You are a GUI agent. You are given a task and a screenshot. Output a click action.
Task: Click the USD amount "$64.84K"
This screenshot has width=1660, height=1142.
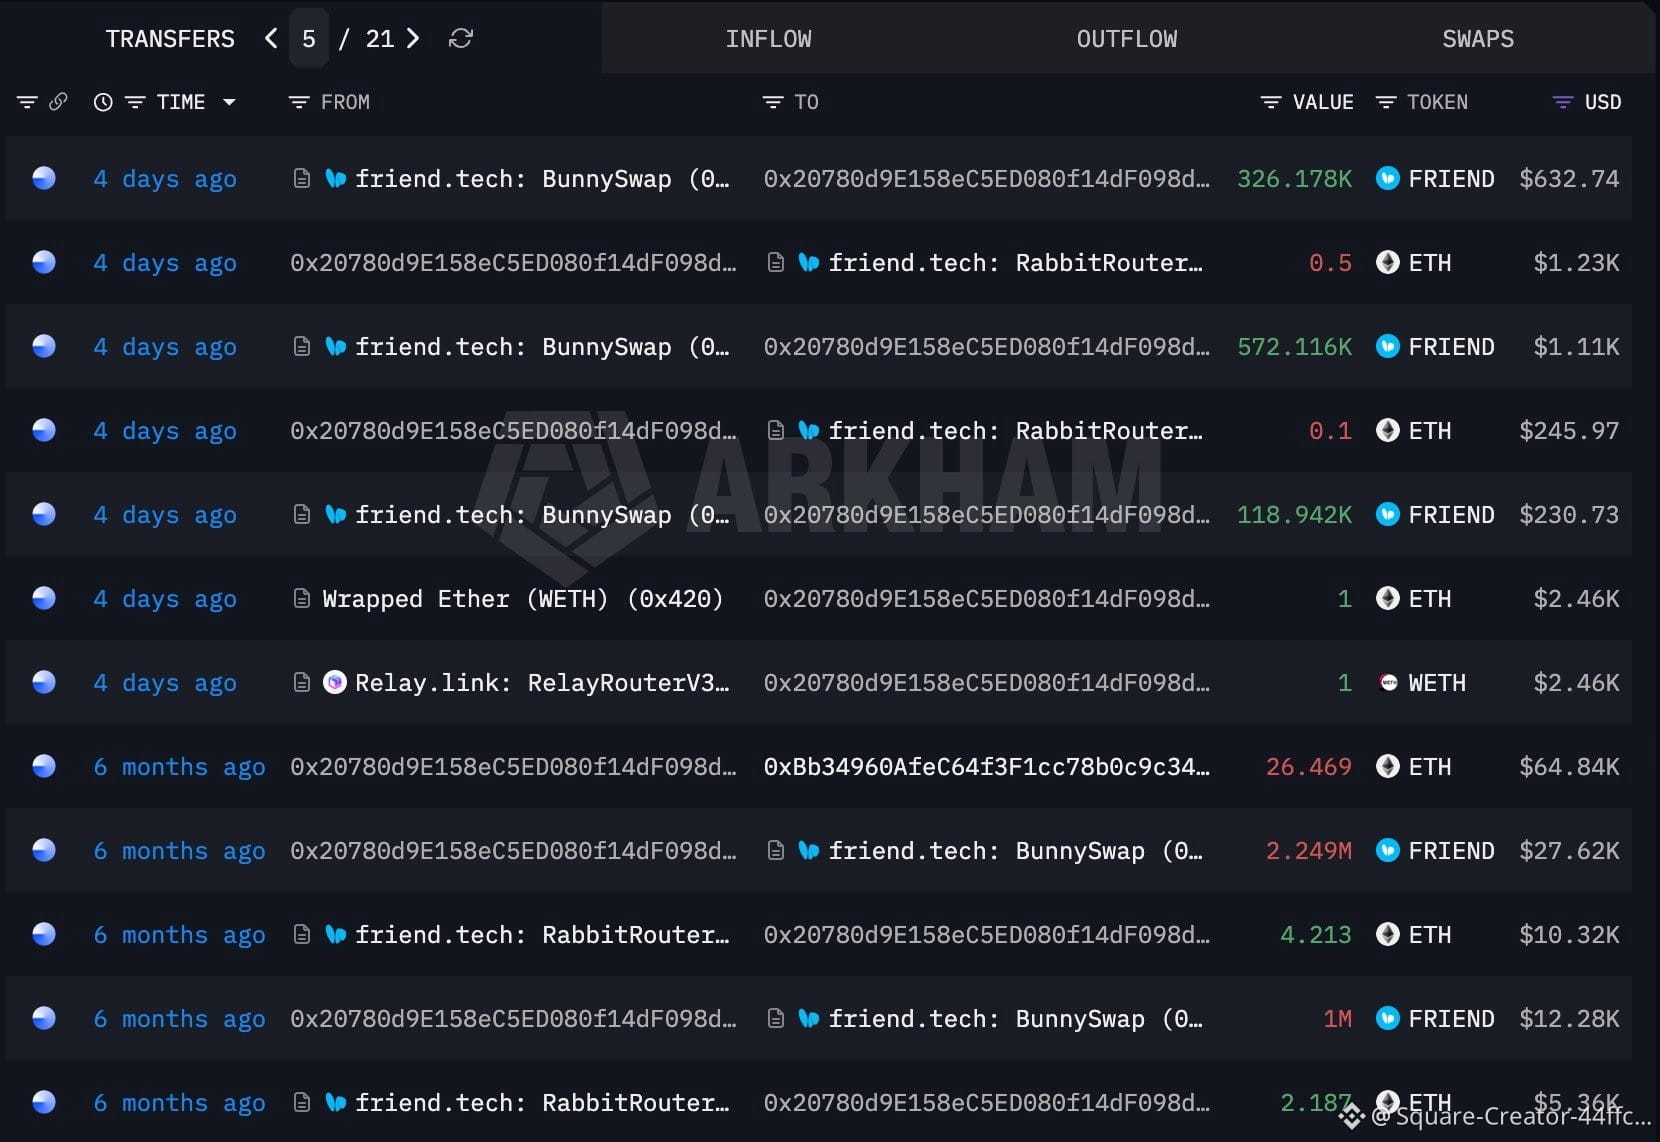1569,766
